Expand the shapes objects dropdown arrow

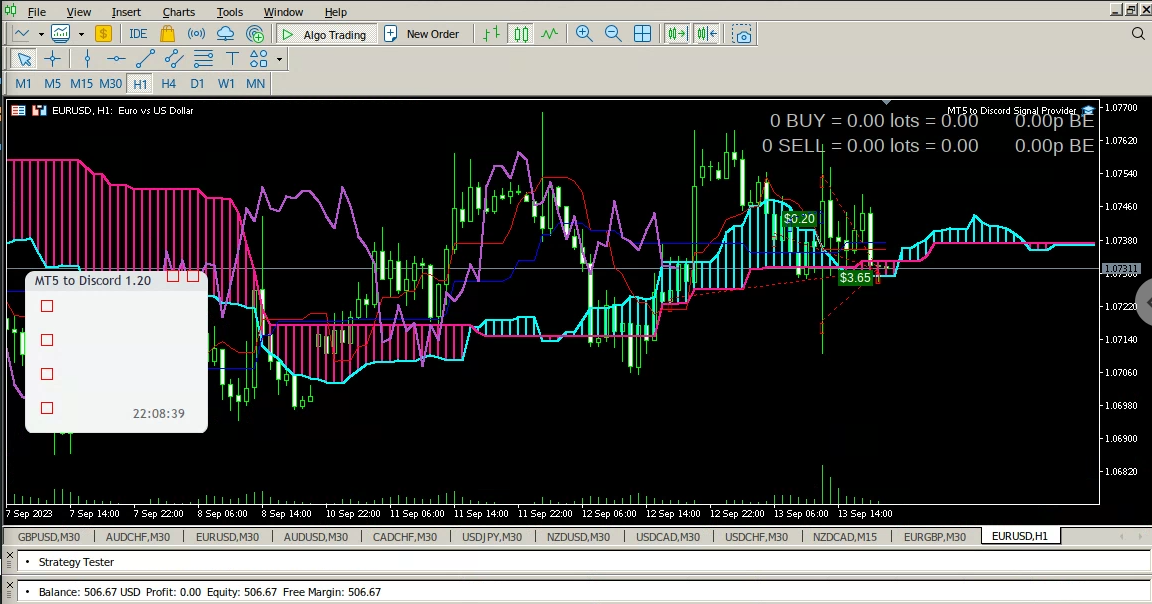[279, 59]
